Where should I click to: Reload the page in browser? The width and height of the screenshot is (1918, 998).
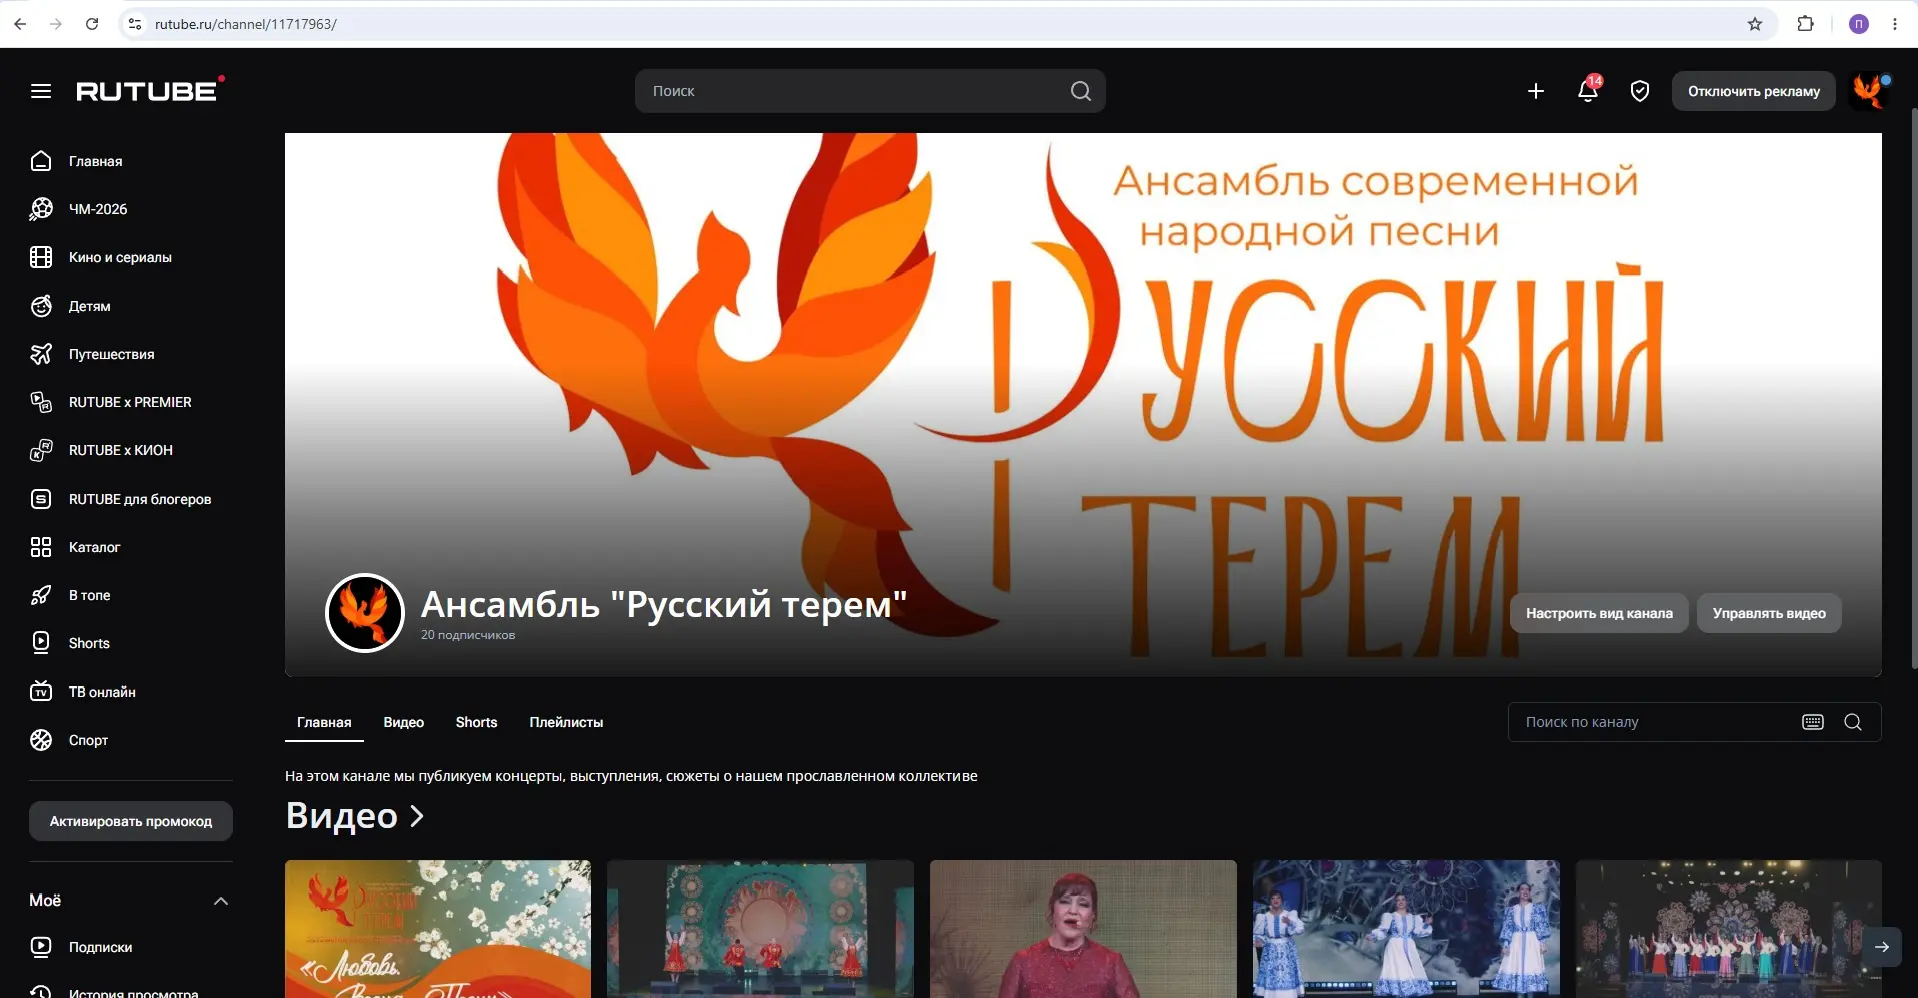(x=92, y=24)
